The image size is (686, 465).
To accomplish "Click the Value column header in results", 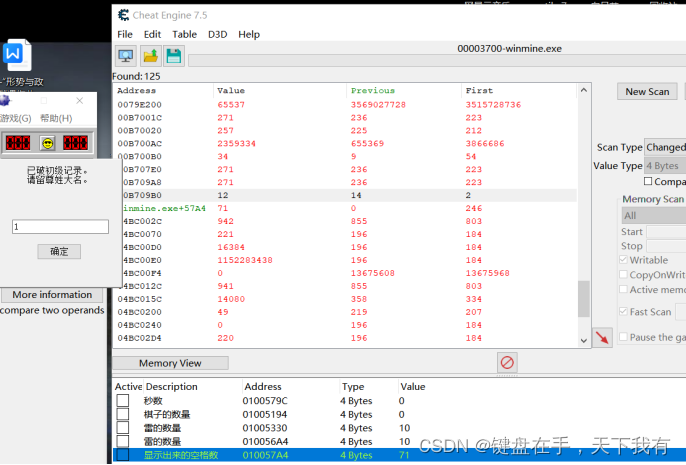I will [x=280, y=91].
